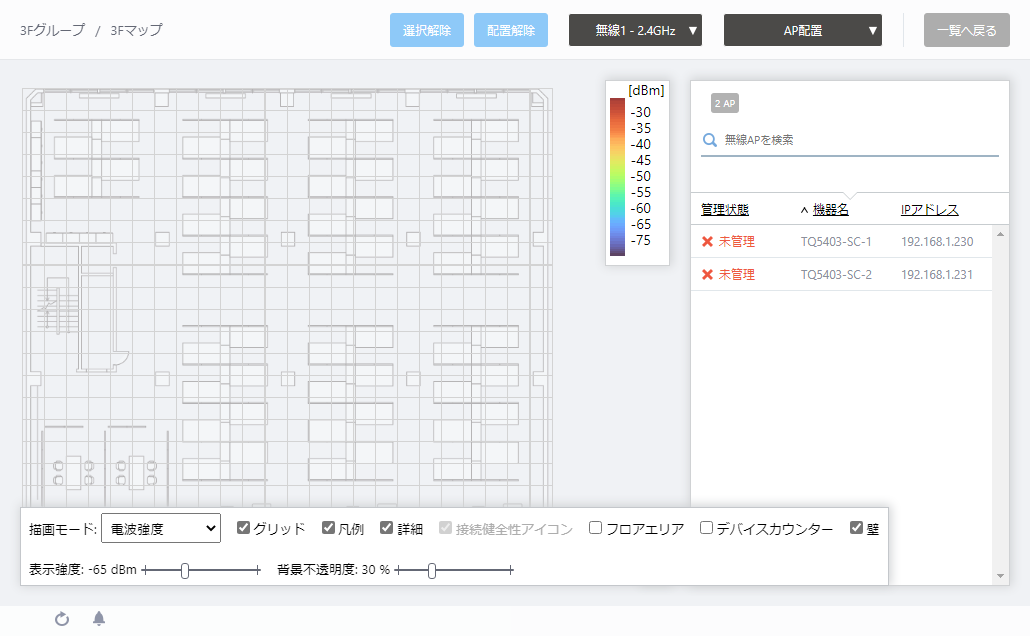1030x636 pixels.
Task: Open the 描画モード 電波強度 combo box
Action: tap(161, 528)
